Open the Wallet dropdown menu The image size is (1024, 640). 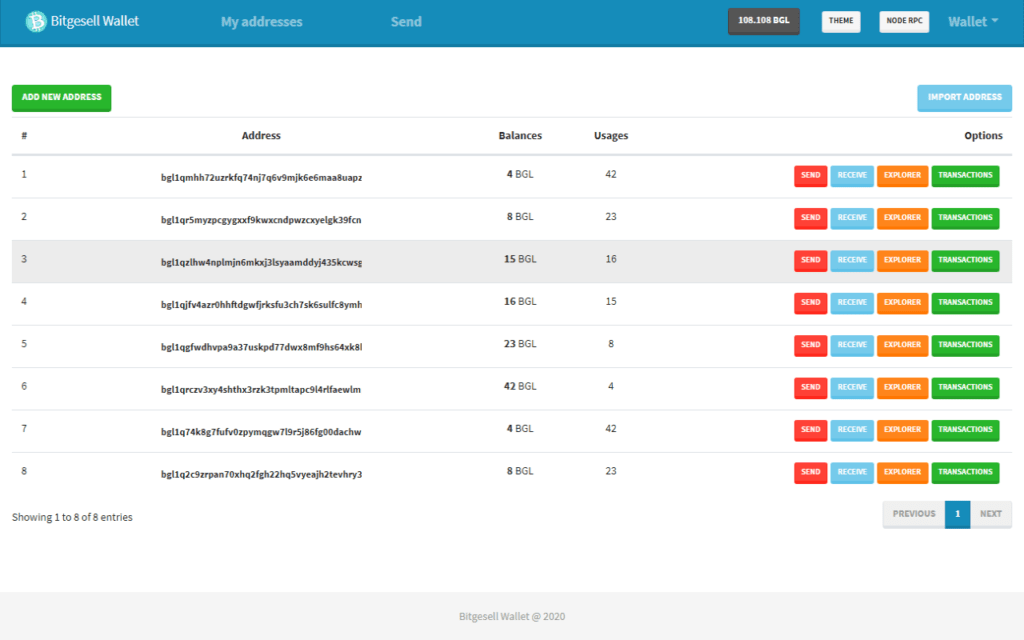tap(973, 22)
